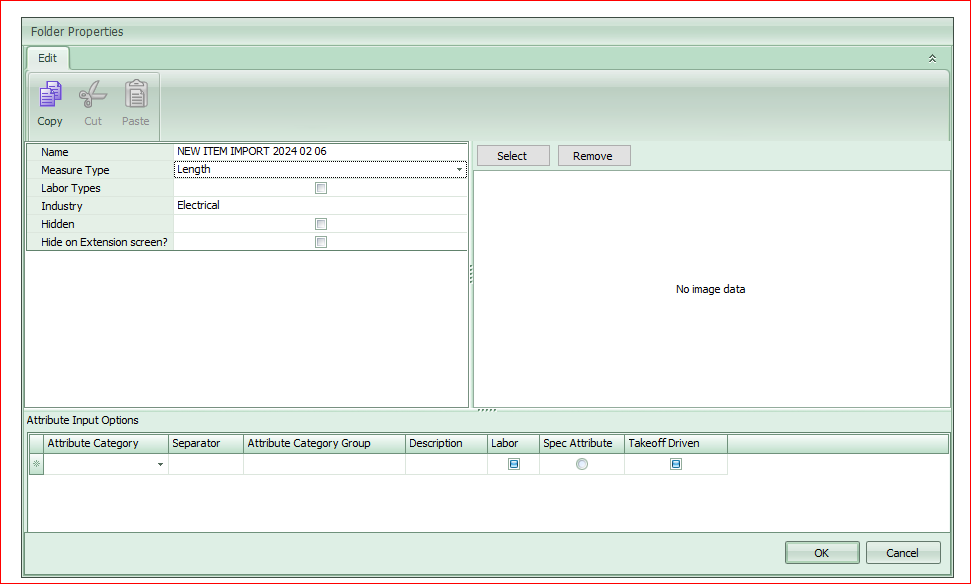Click Select to choose an image

[x=512, y=155]
